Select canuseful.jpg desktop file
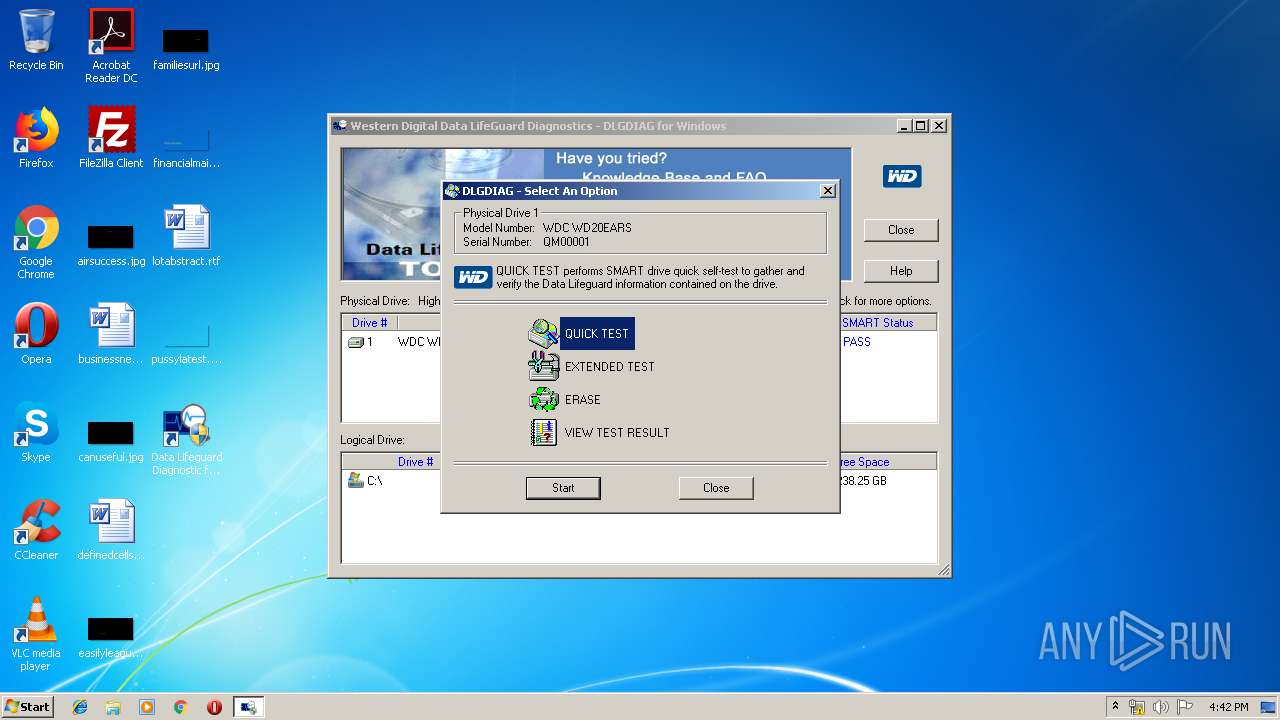The image size is (1280, 720). pos(111,441)
